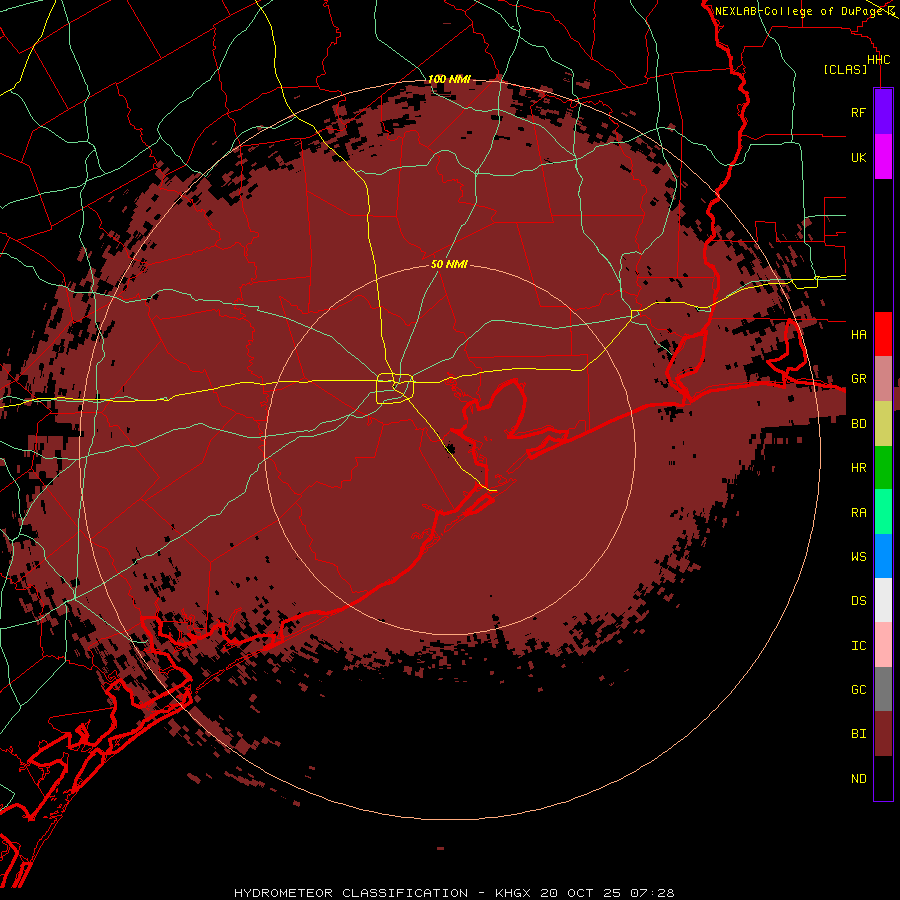This screenshot has height=900, width=900.
Task: Click the HHC product label
Action: coord(878,60)
